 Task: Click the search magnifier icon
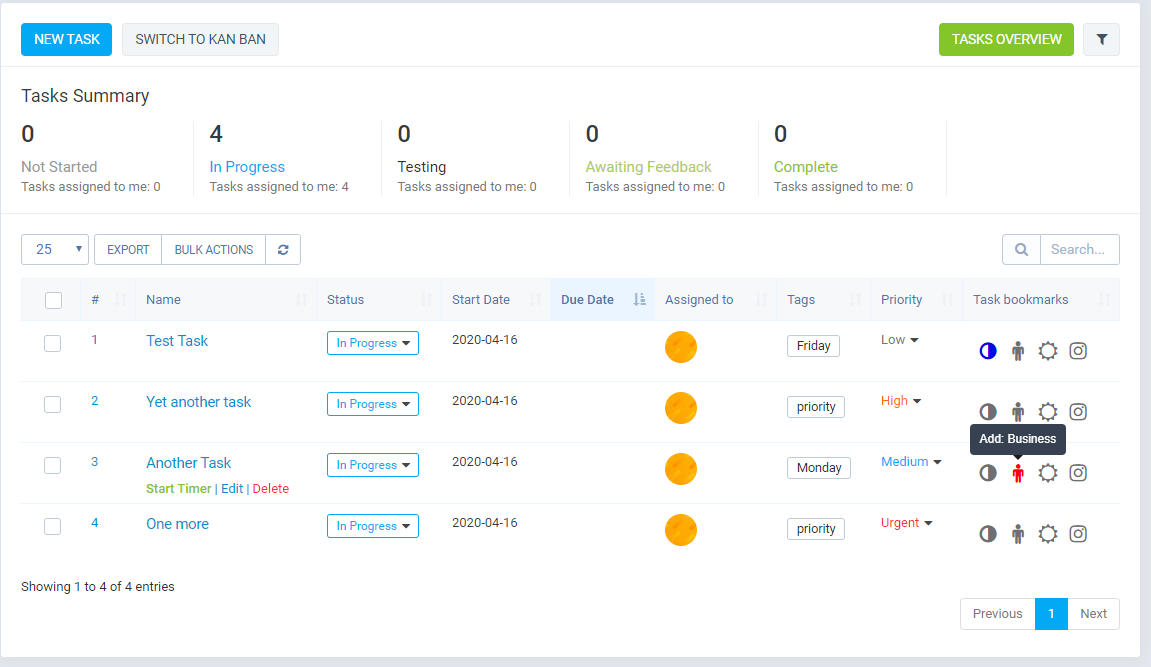pos(1021,249)
